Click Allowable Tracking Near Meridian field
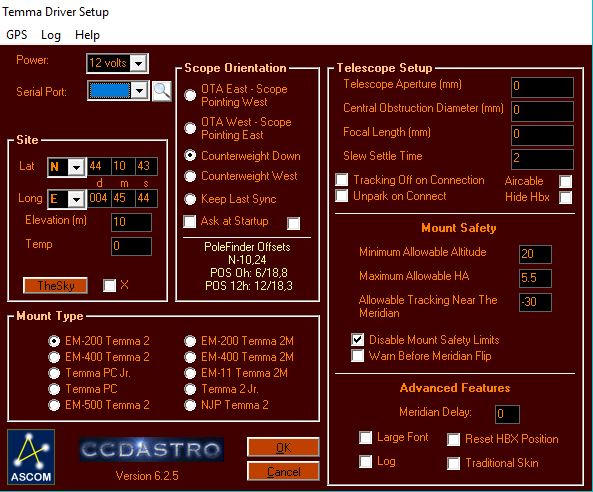593x492 pixels. tap(536, 302)
